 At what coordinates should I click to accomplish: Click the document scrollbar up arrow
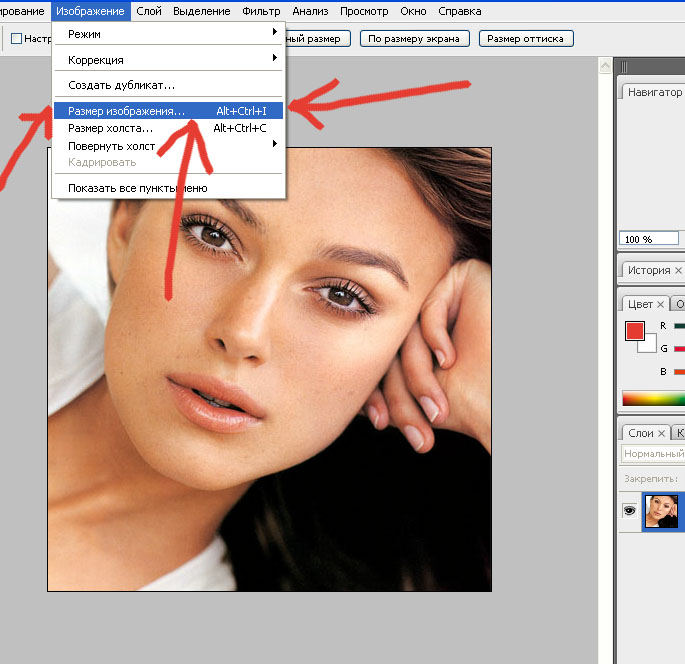click(605, 66)
